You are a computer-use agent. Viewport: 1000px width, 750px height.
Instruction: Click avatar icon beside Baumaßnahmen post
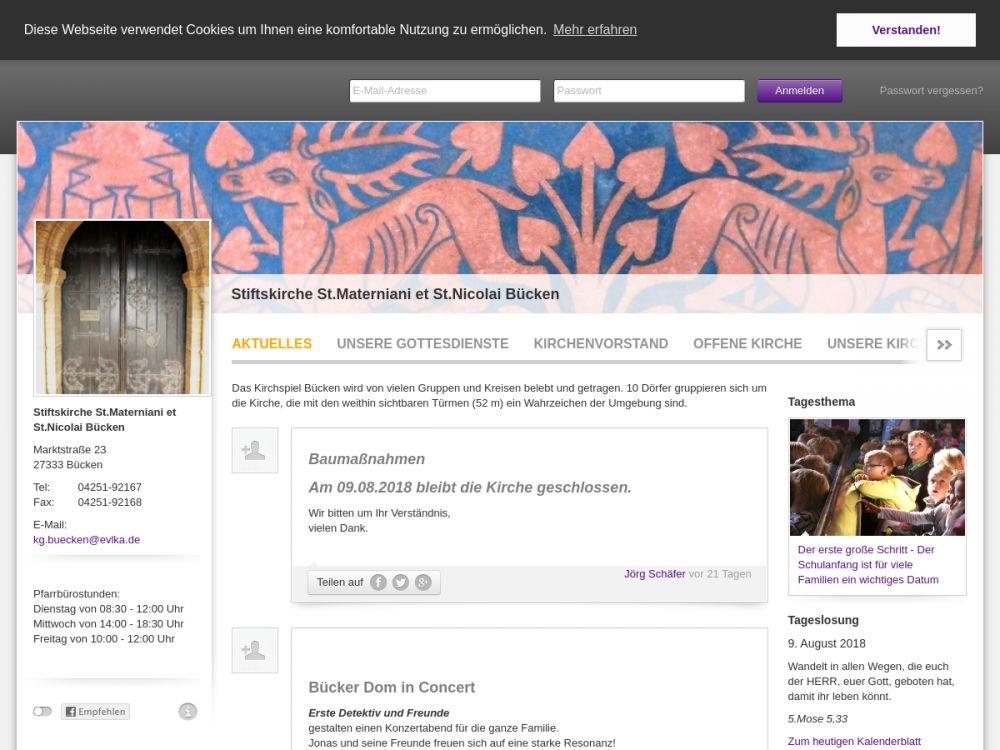point(254,451)
